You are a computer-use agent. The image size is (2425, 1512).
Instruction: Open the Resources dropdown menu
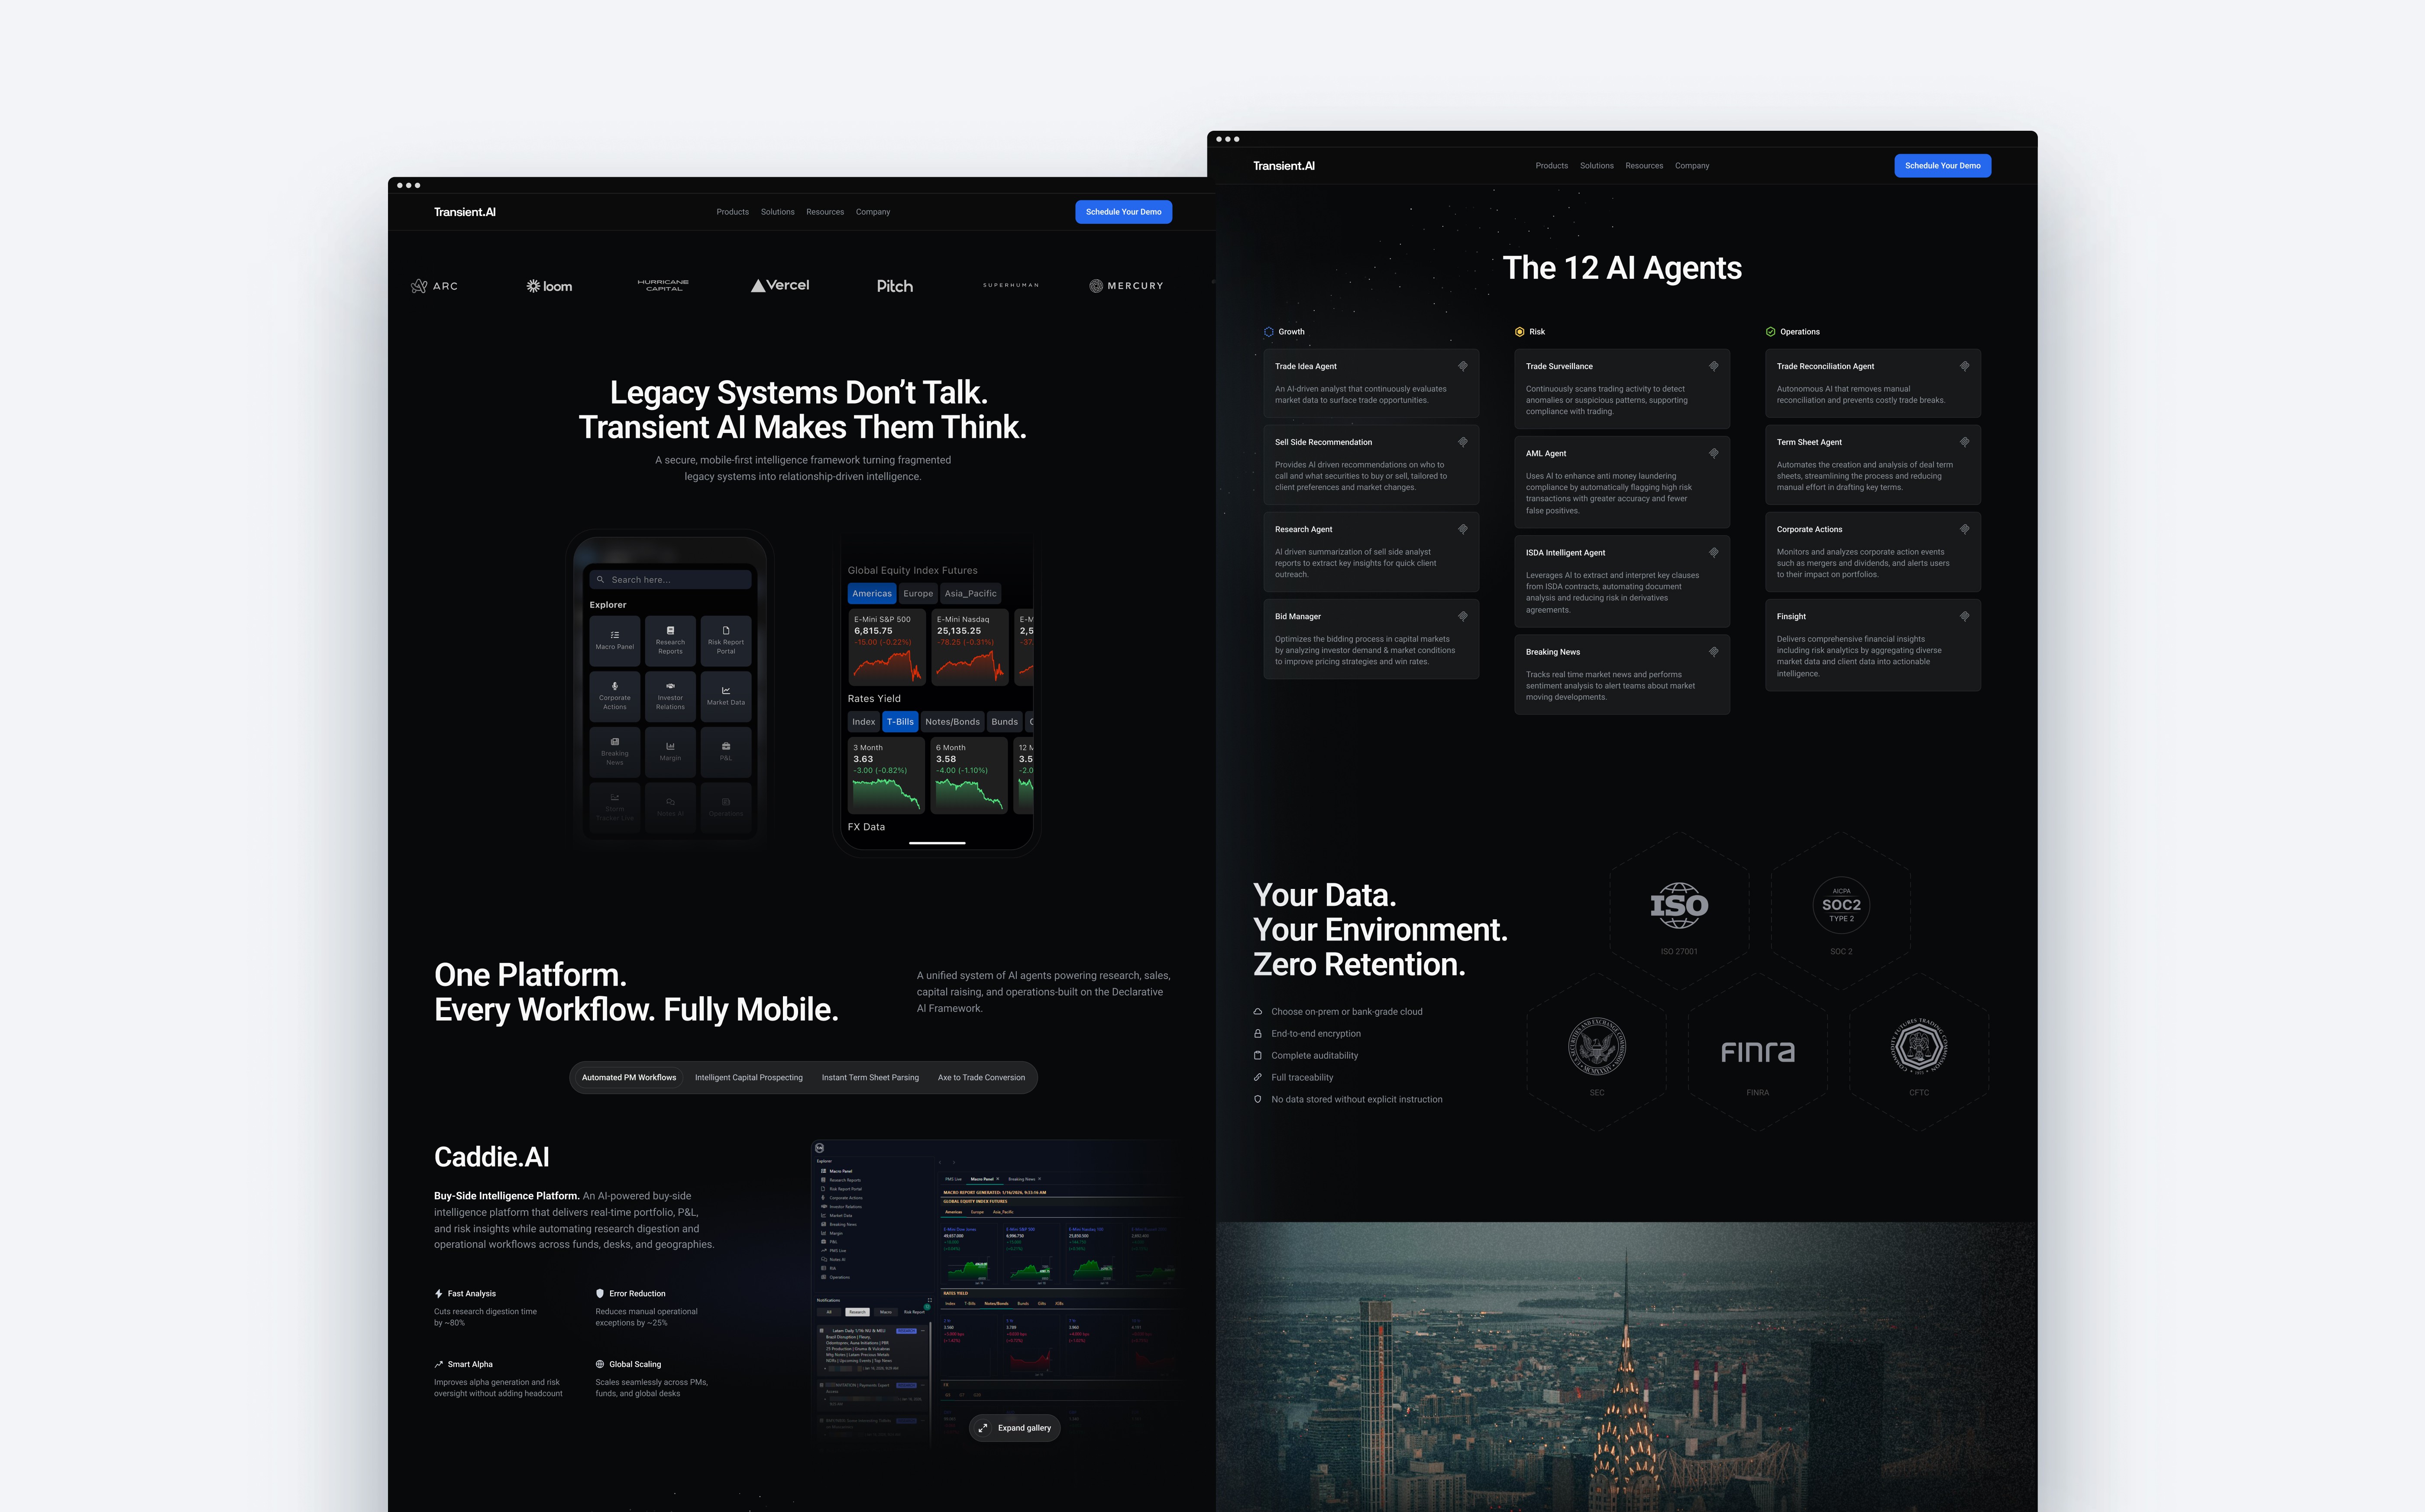(x=825, y=212)
